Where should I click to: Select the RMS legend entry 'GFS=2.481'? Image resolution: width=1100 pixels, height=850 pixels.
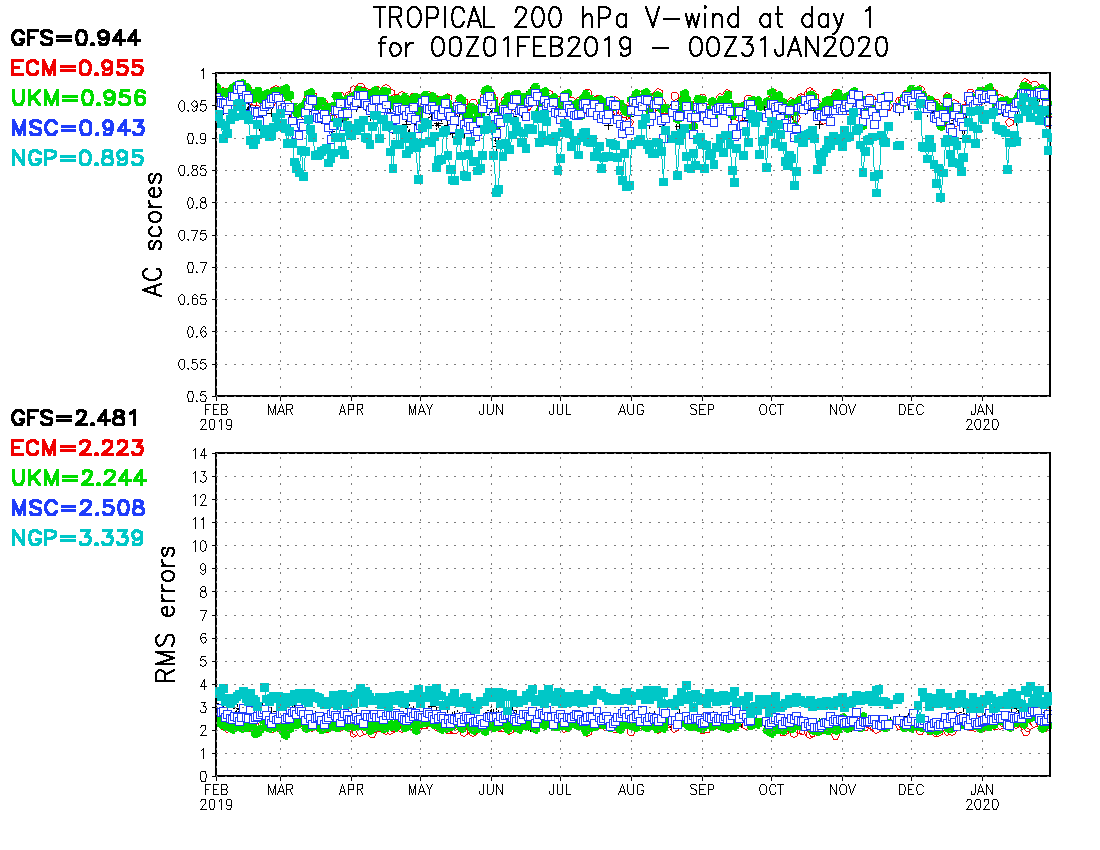pyautogui.click(x=74, y=418)
